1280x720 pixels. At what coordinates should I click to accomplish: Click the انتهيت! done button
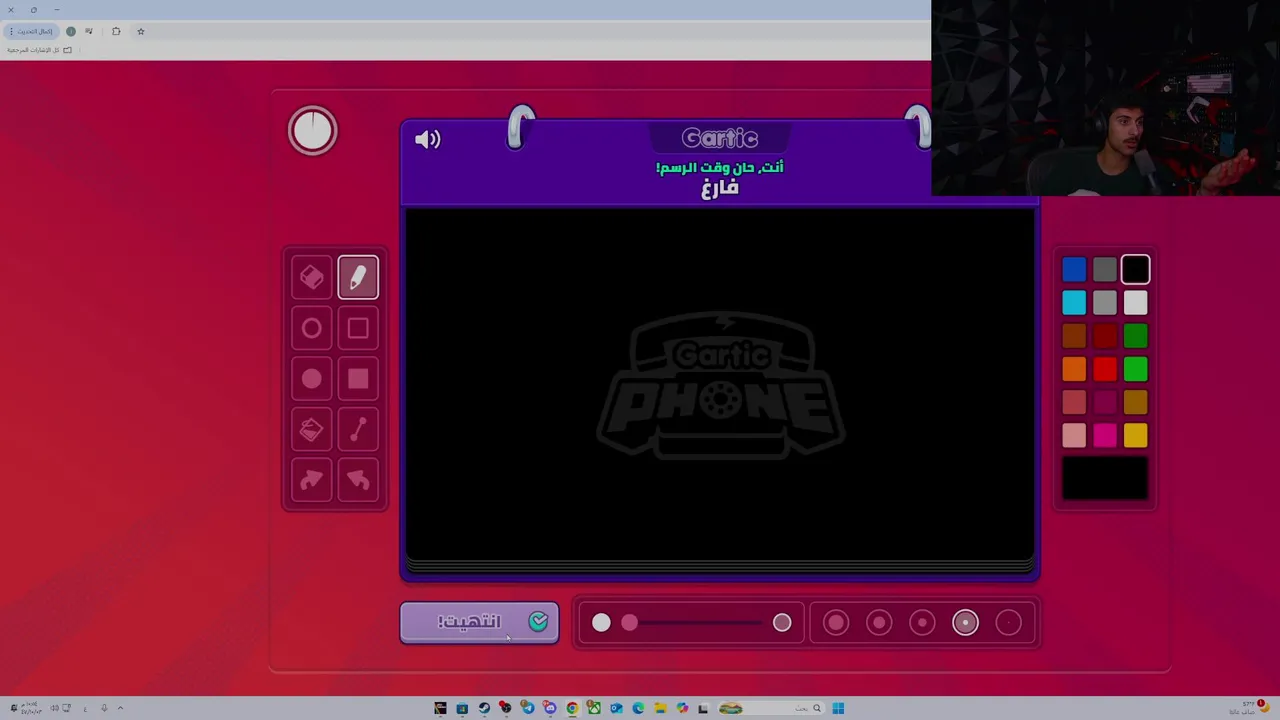pyautogui.click(x=480, y=622)
